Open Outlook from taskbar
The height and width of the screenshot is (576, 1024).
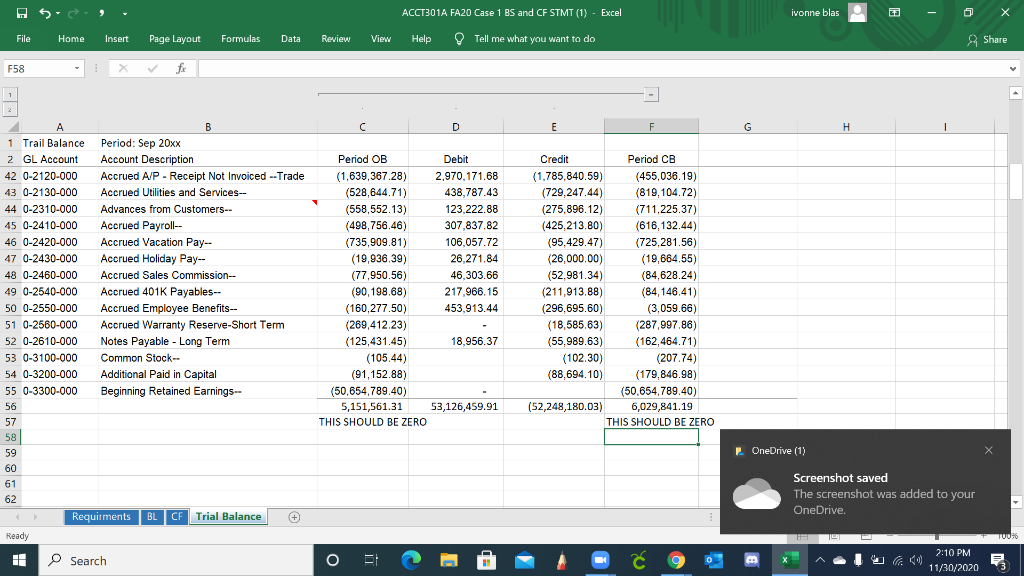coord(714,560)
